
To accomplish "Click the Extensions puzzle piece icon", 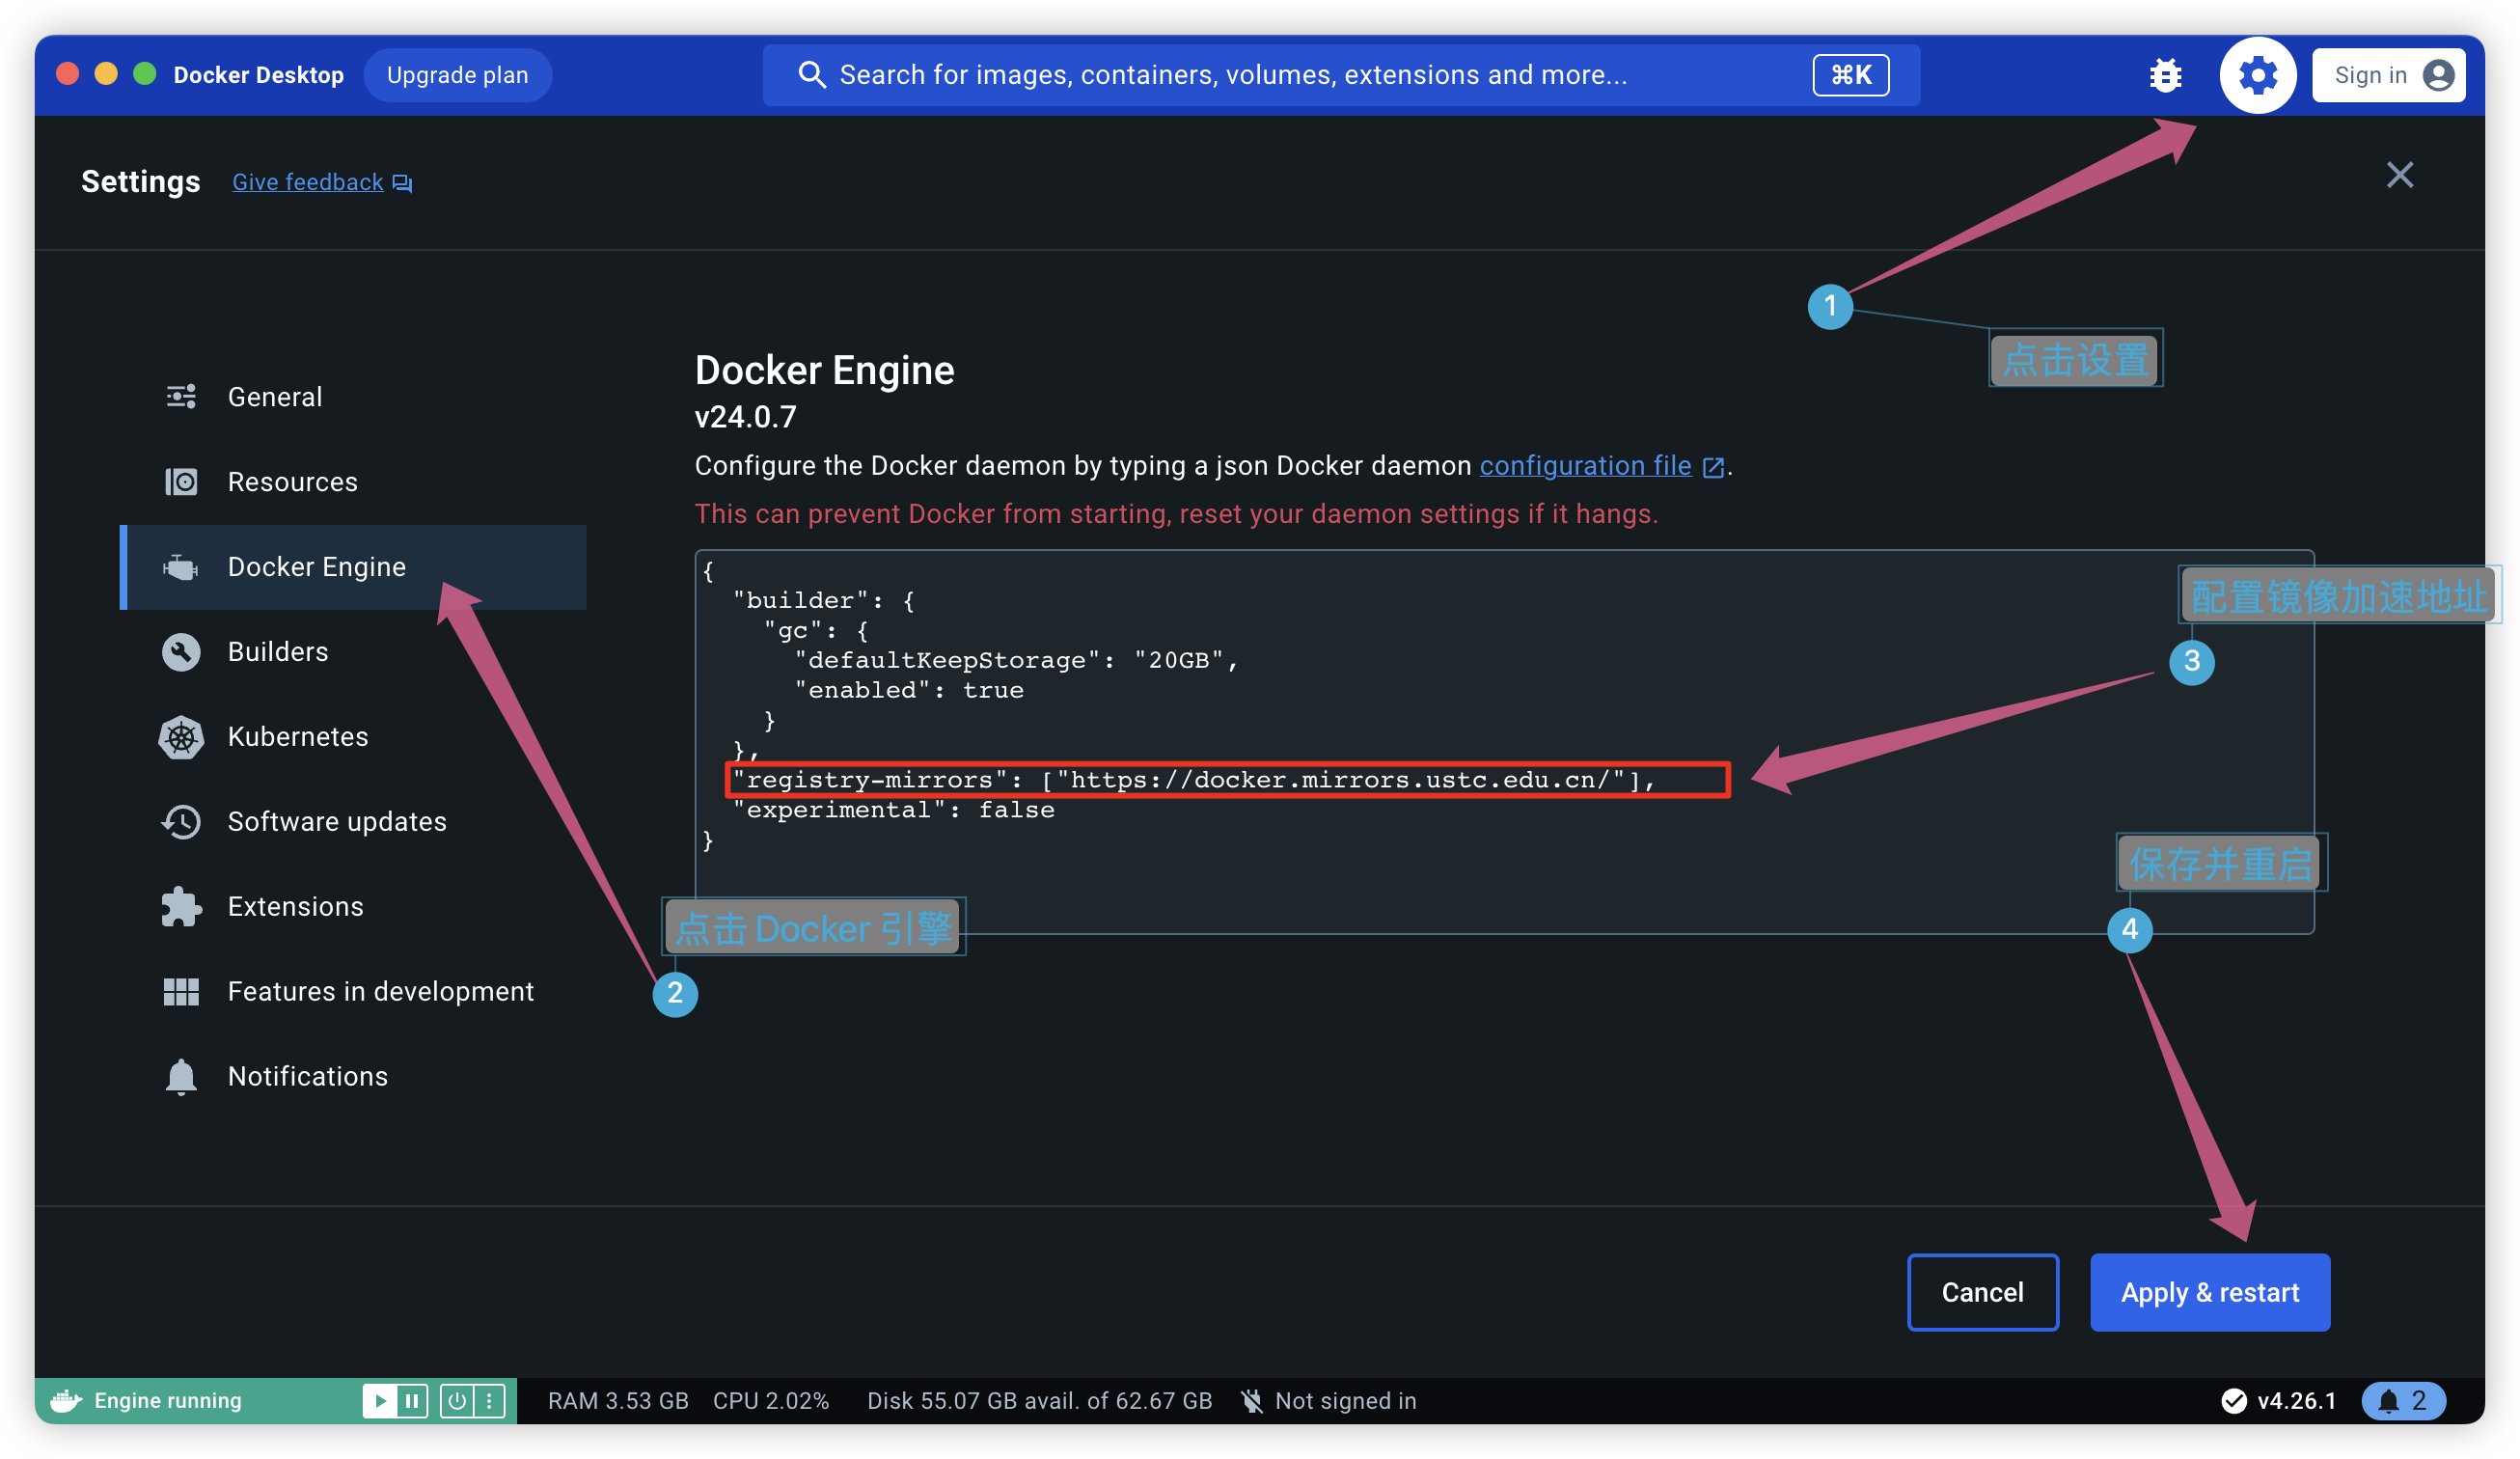I will click(181, 907).
